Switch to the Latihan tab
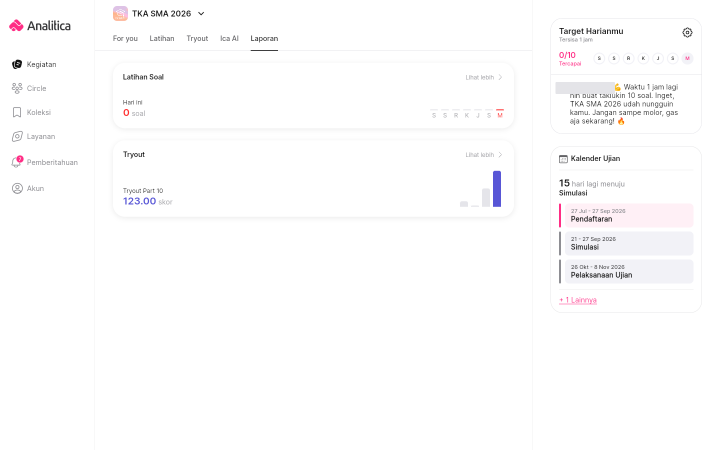This screenshot has height=450, width=720. point(162,39)
